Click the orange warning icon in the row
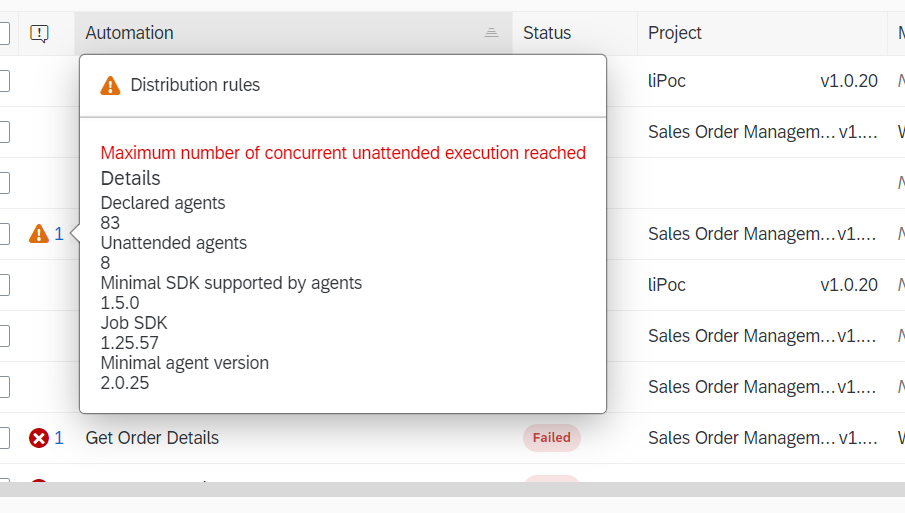The height and width of the screenshot is (513, 905). 39,234
